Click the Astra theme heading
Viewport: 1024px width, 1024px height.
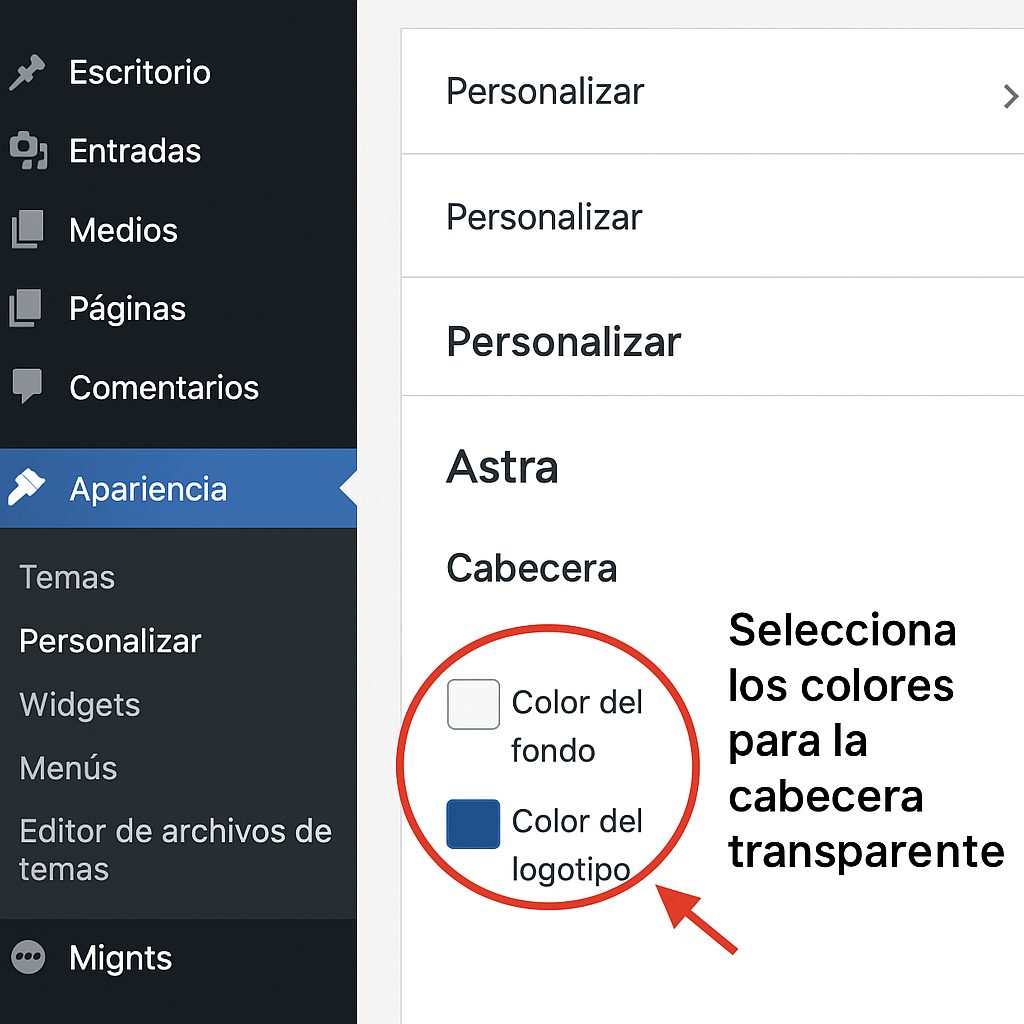point(502,467)
